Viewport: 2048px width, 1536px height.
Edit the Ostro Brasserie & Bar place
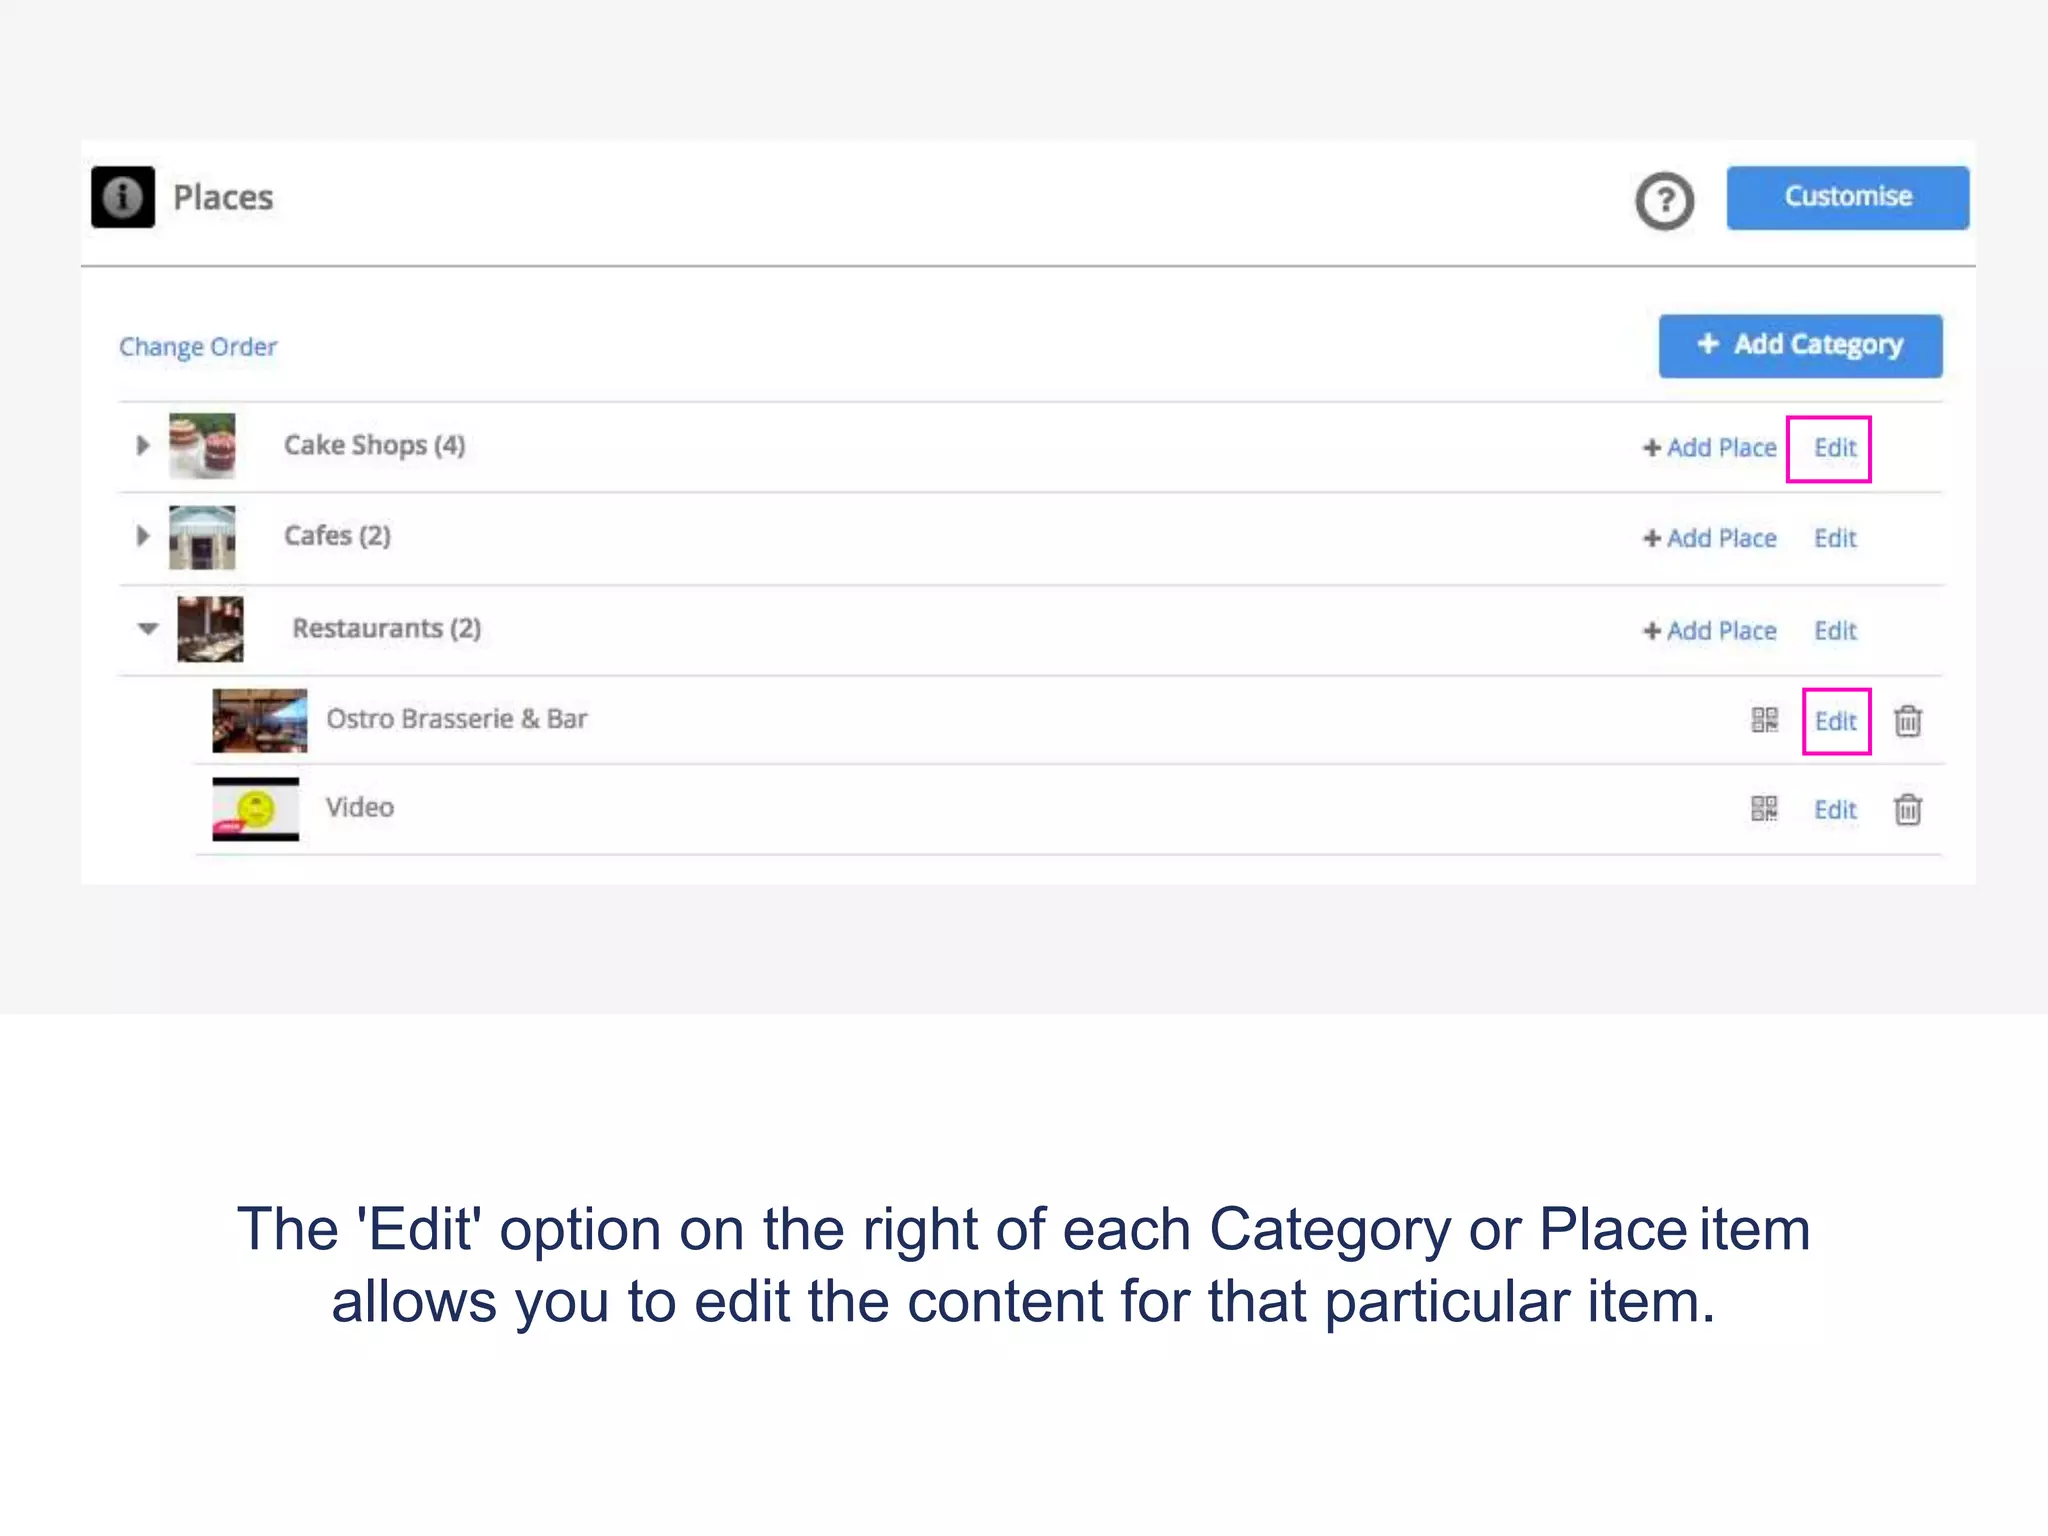tap(1835, 721)
